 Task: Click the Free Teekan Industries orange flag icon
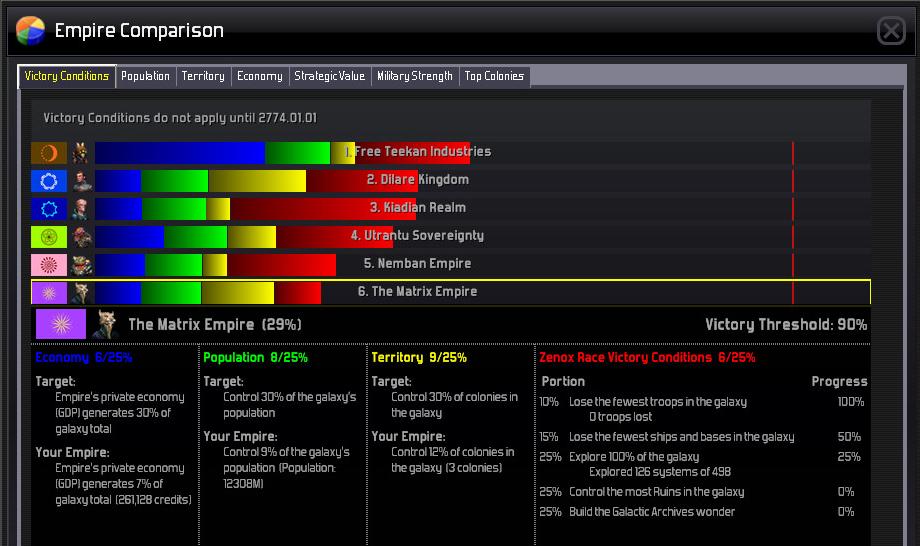pos(49,153)
